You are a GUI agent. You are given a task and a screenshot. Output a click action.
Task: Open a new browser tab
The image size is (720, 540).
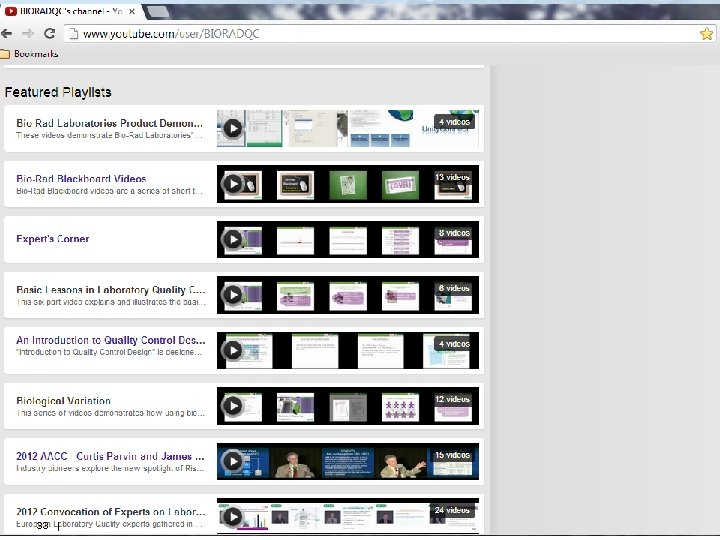[x=158, y=12]
